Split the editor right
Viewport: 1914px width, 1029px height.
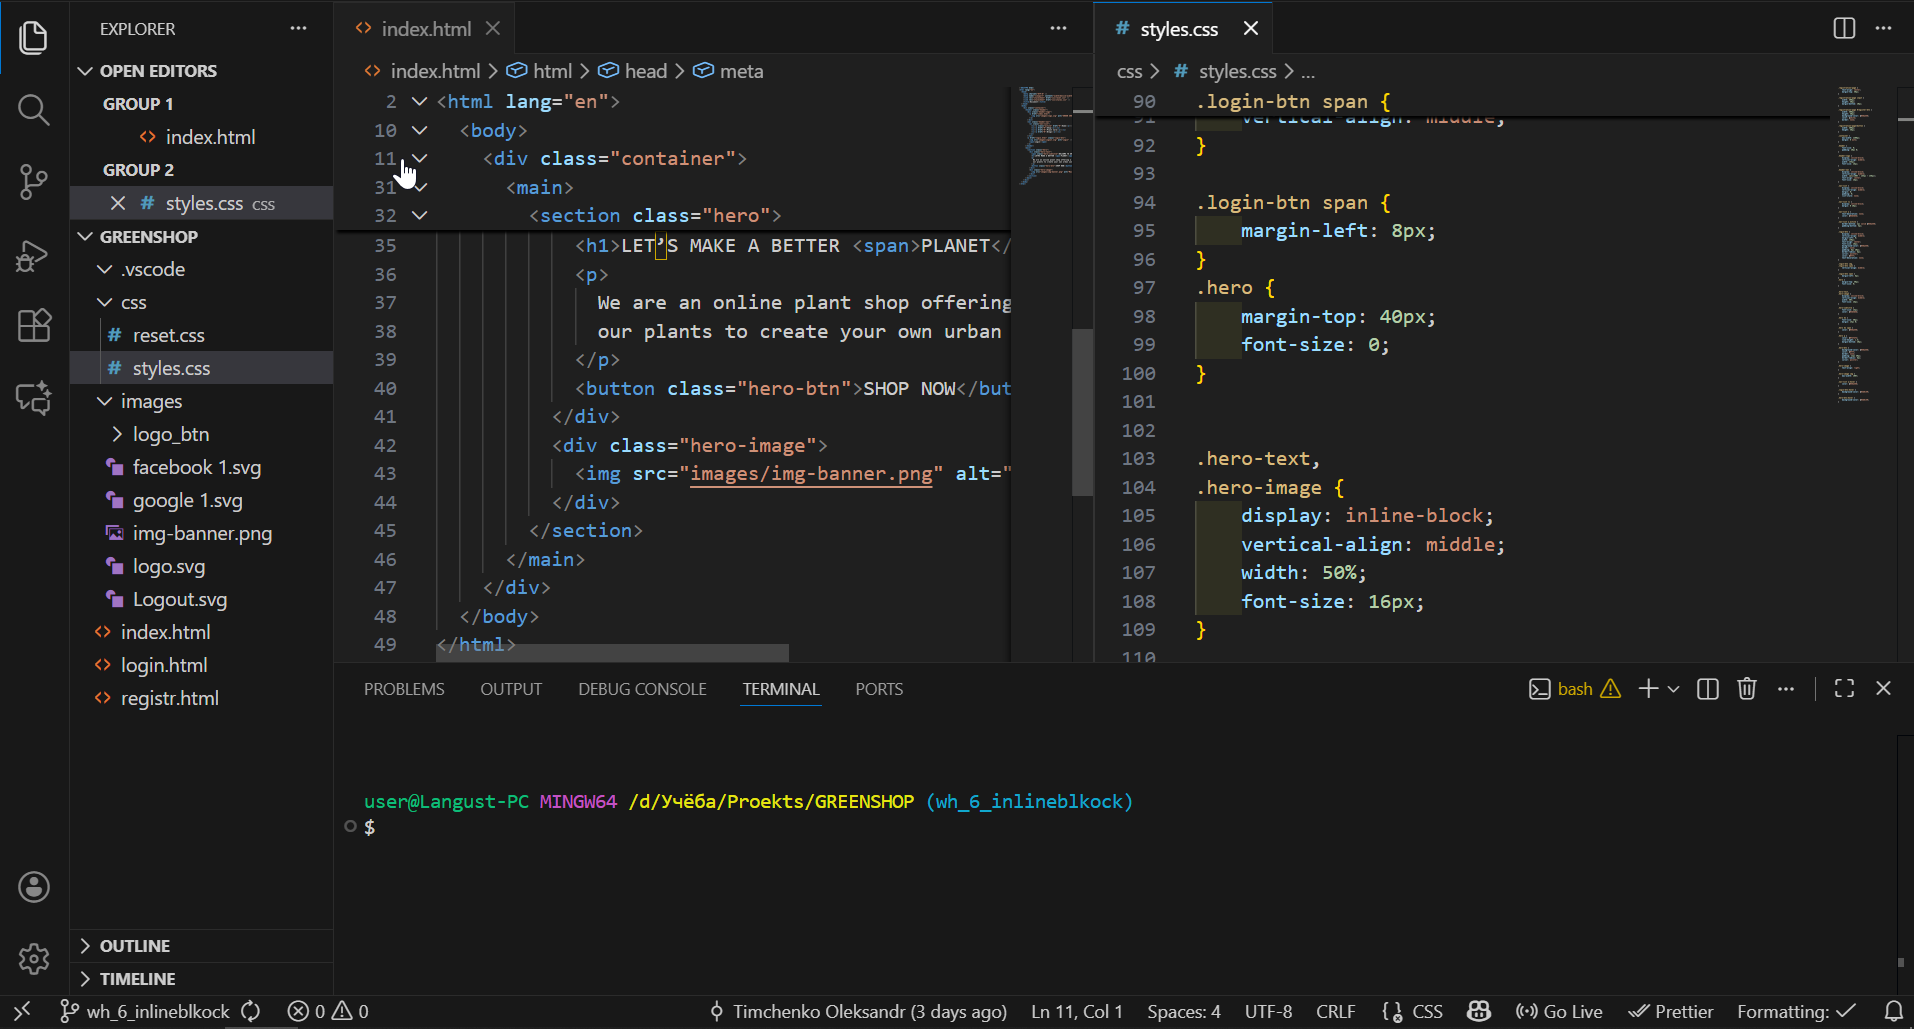pos(1844,28)
